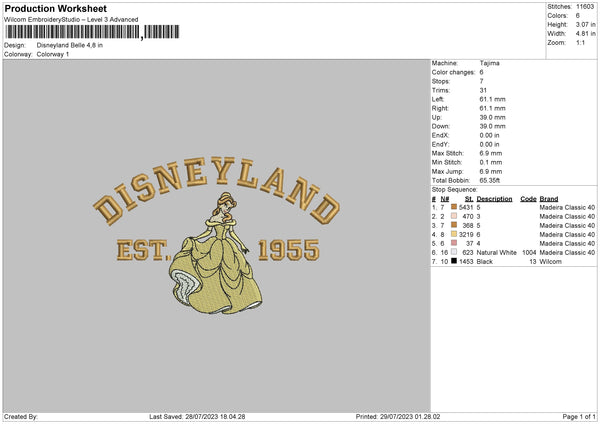This screenshot has width=600, height=424.
Task: Select the Total Bobbin value 65.35ft
Action: [490, 180]
